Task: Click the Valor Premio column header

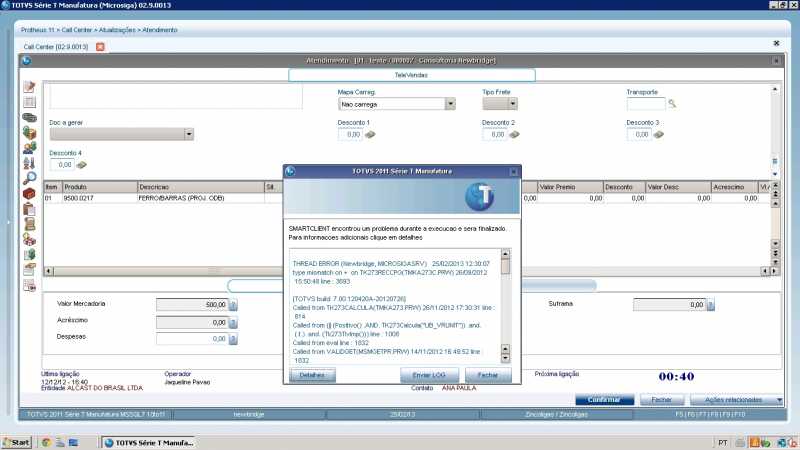Action: [570, 187]
